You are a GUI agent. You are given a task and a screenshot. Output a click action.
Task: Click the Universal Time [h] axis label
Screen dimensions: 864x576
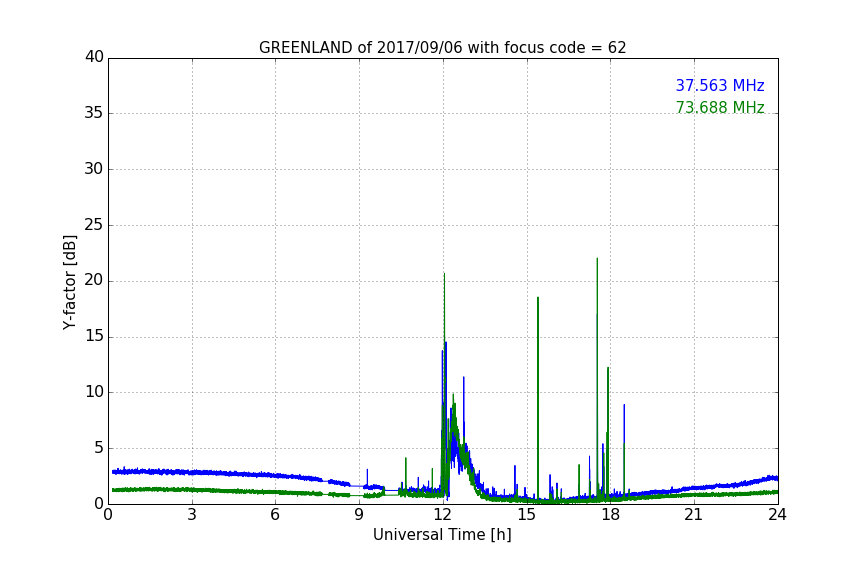coord(442,534)
